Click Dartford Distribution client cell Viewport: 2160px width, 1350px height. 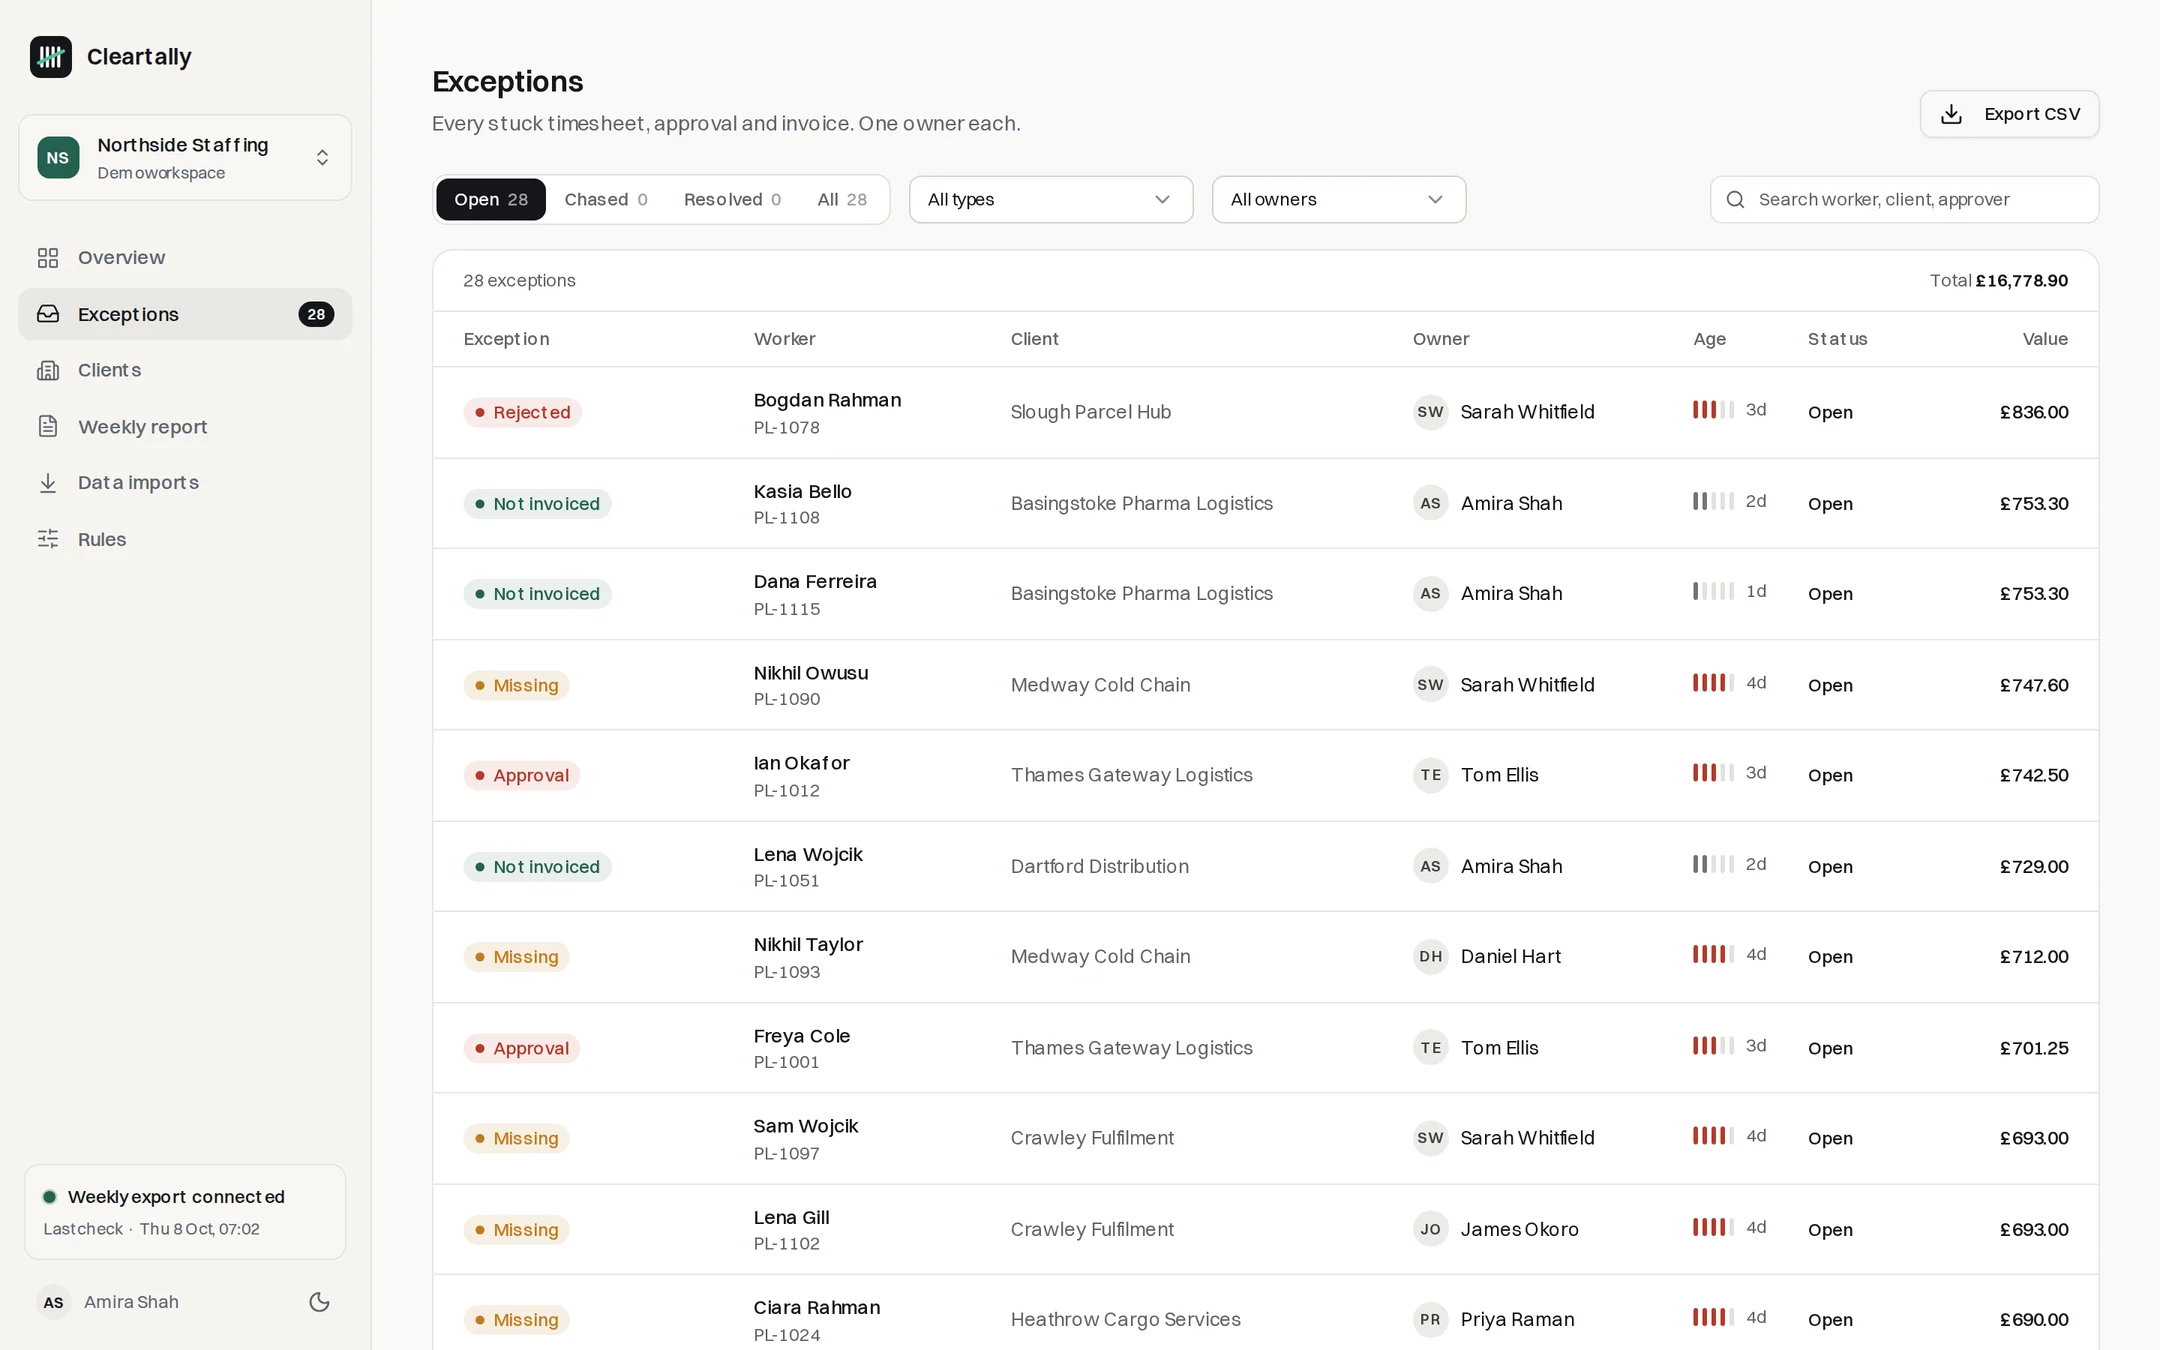click(1100, 866)
